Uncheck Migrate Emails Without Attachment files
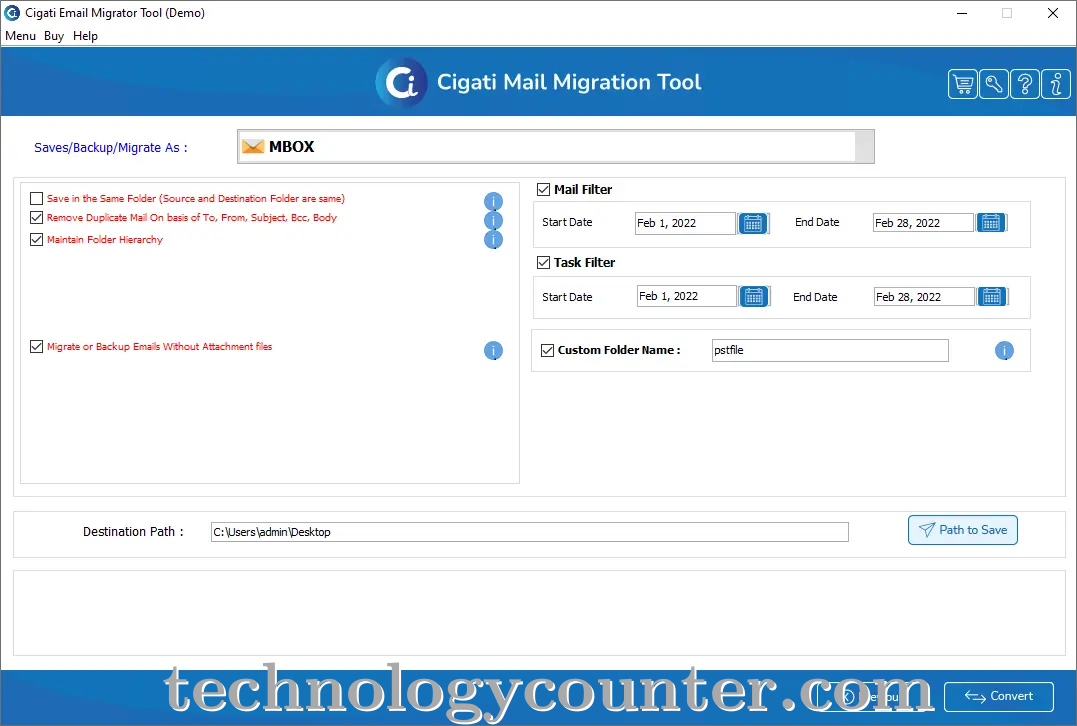Viewport: 1077px width, 726px height. click(x=36, y=347)
